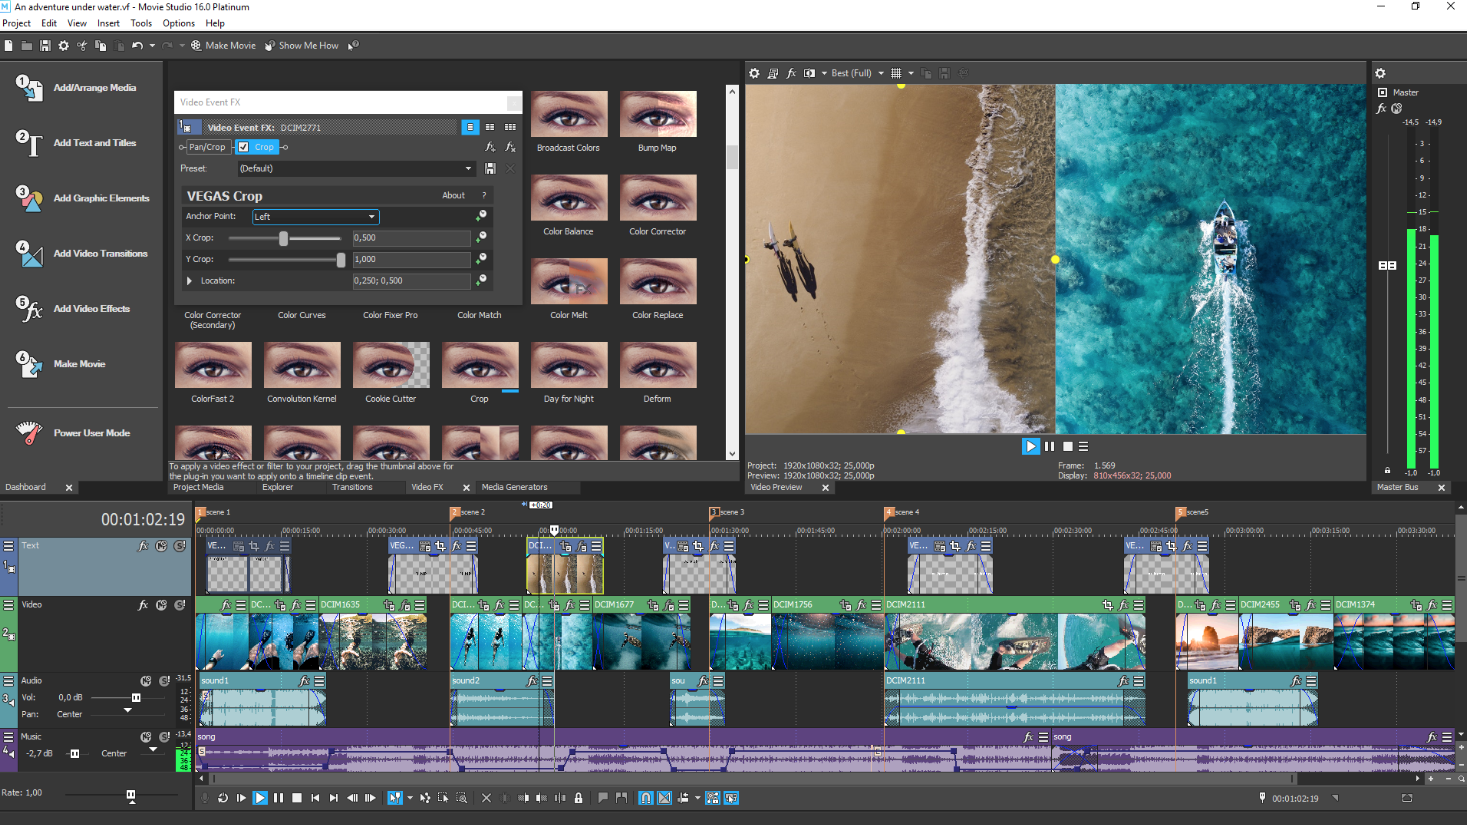The height and width of the screenshot is (825, 1467).
Task: Open the Add Video Effects step
Action: tap(29, 309)
